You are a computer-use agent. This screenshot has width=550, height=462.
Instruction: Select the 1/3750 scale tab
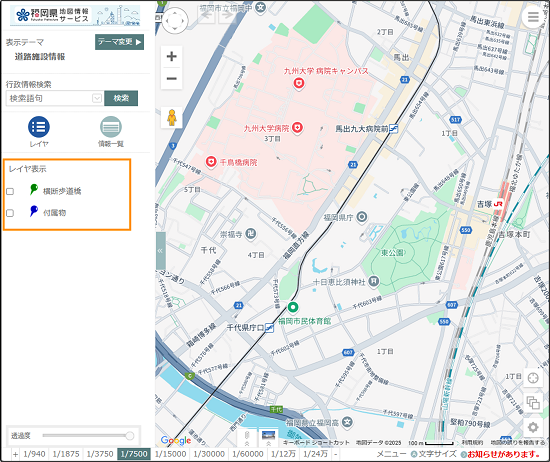coord(100,454)
